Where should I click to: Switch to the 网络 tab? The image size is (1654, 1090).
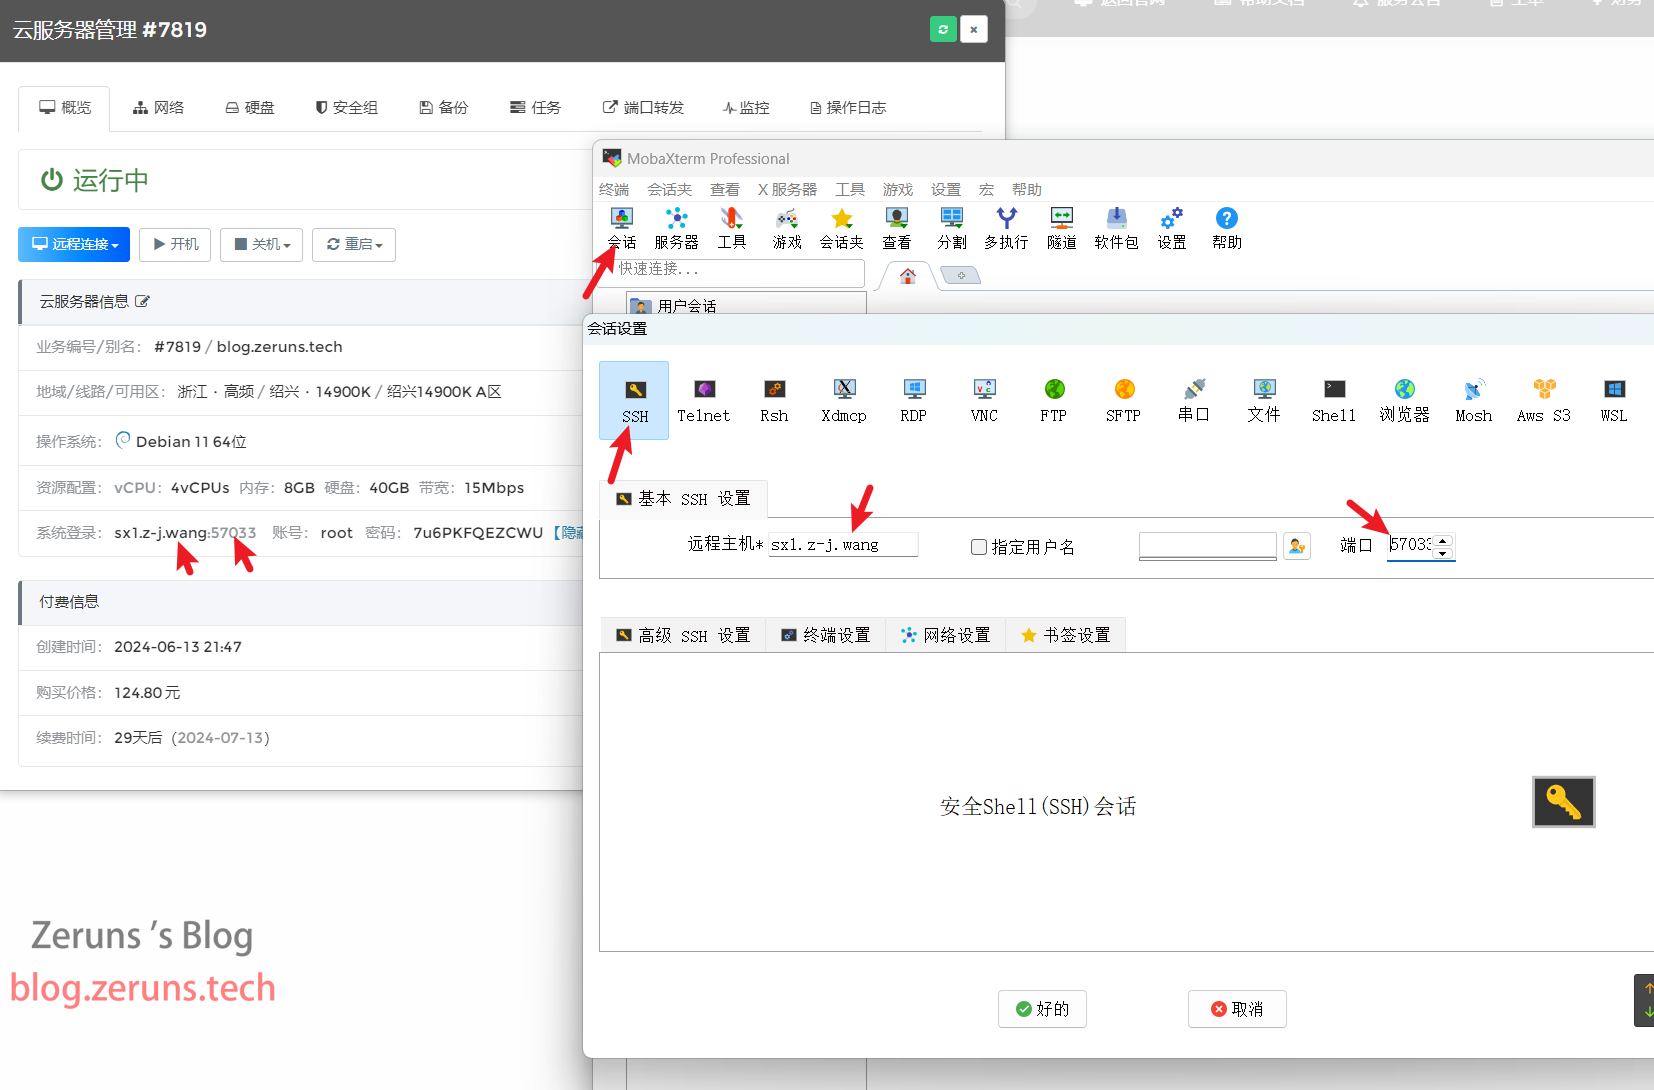pos(159,107)
